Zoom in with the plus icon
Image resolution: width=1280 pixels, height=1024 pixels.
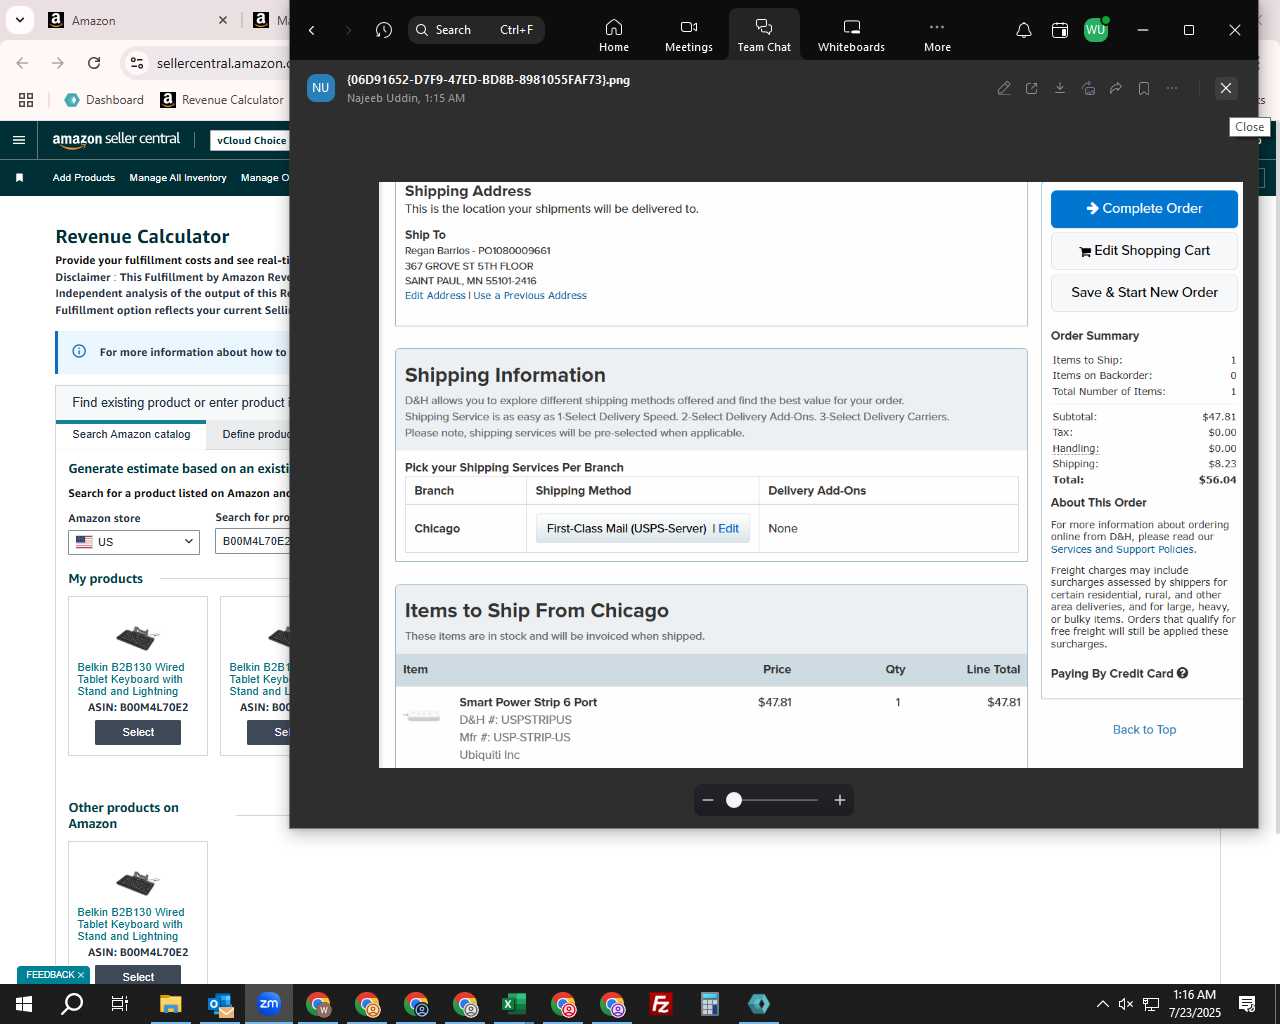840,800
